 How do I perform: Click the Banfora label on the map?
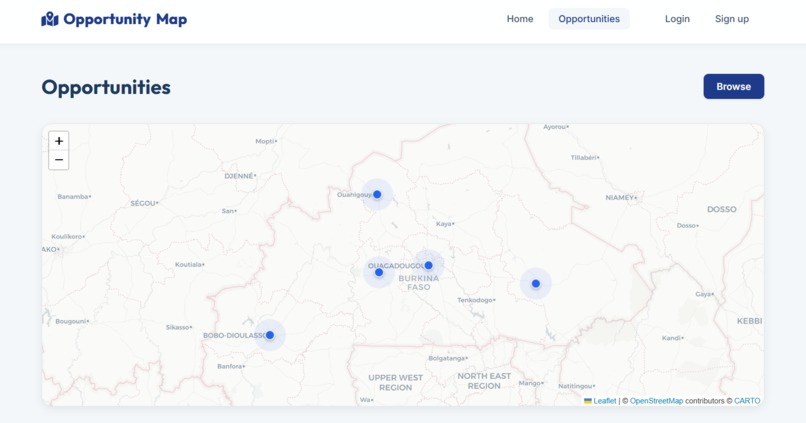tap(231, 366)
